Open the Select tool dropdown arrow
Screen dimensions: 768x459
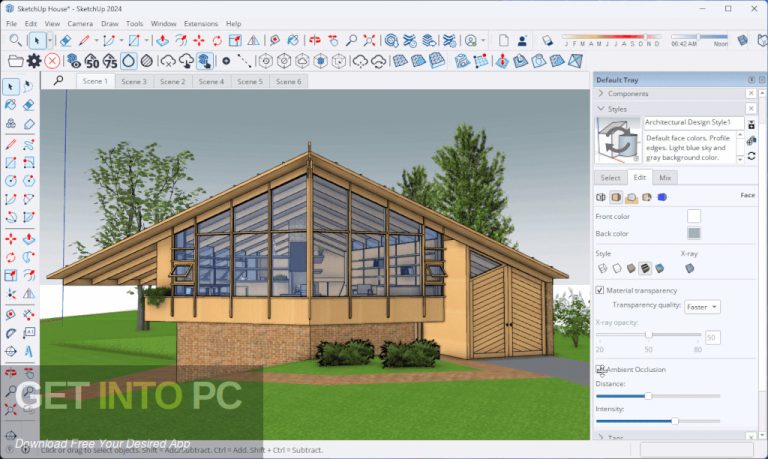(x=50, y=41)
